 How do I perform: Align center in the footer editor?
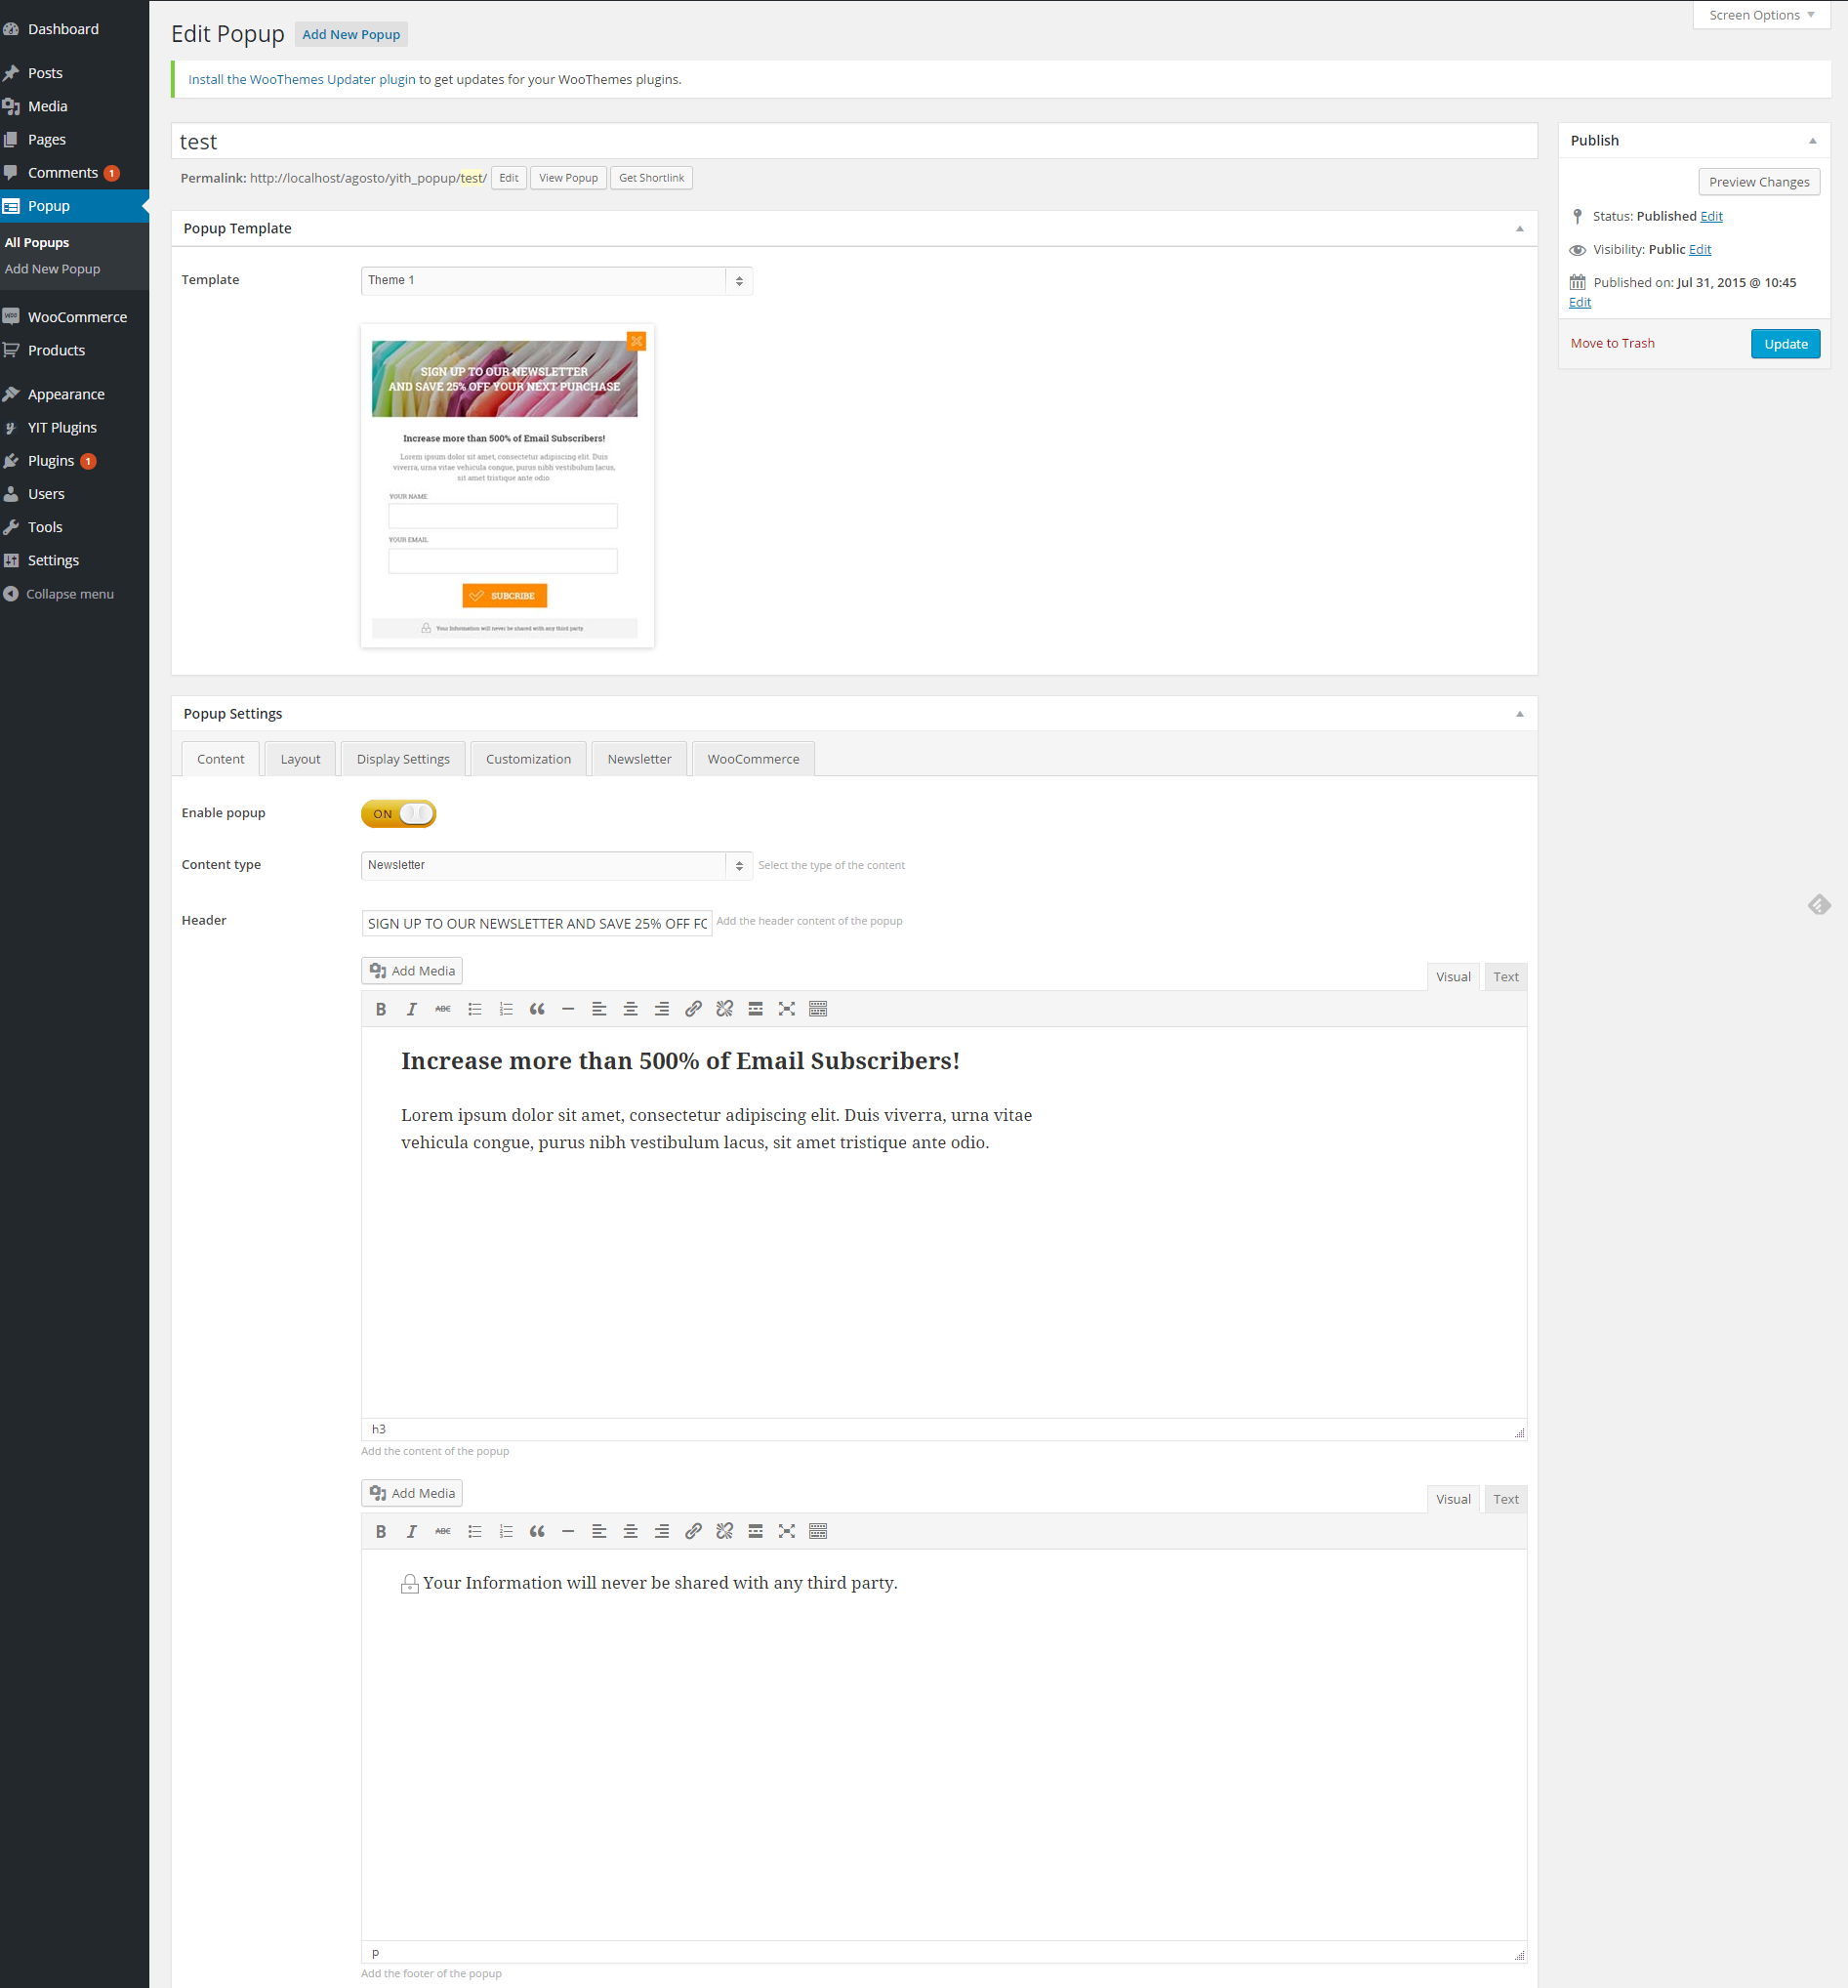(630, 1531)
